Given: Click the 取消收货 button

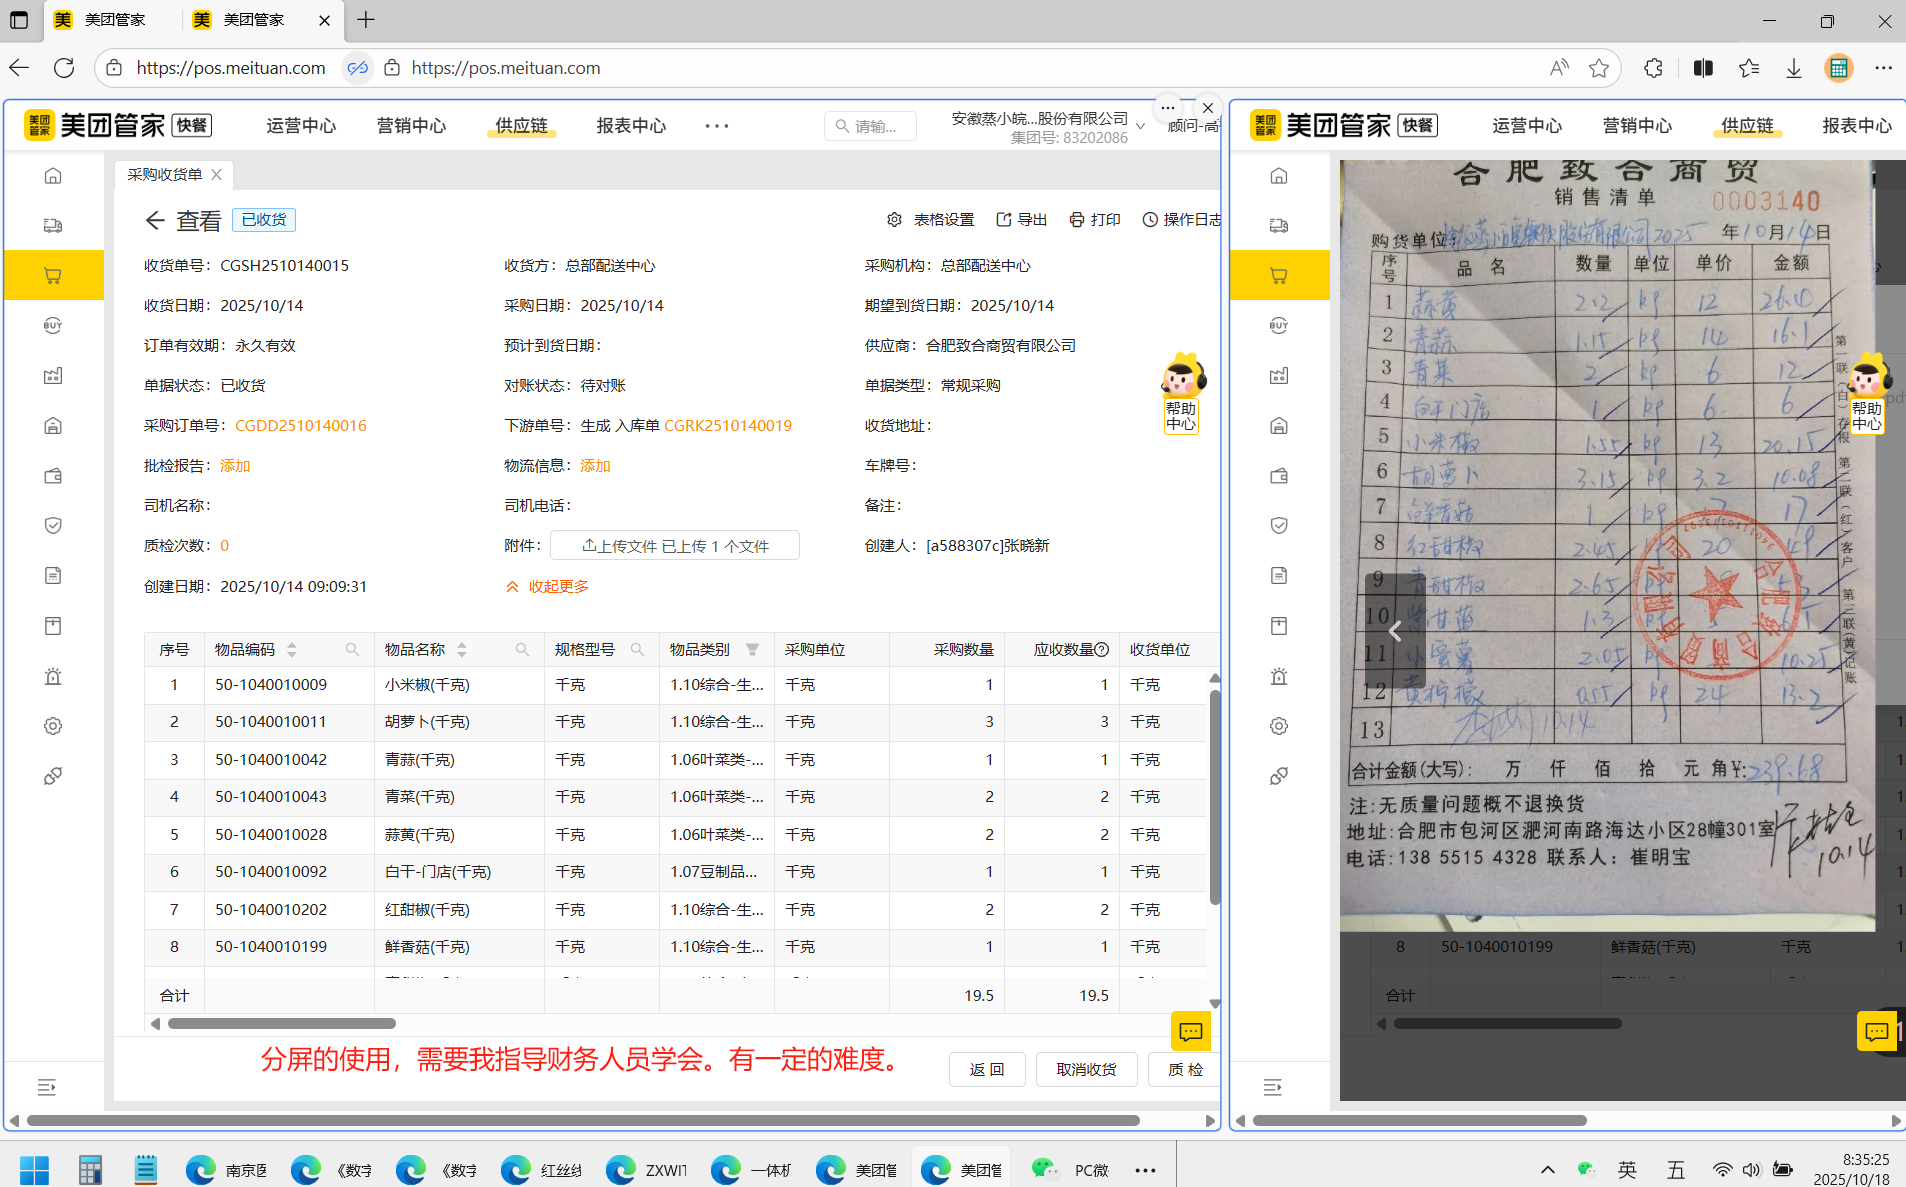Looking at the screenshot, I should (x=1086, y=1069).
